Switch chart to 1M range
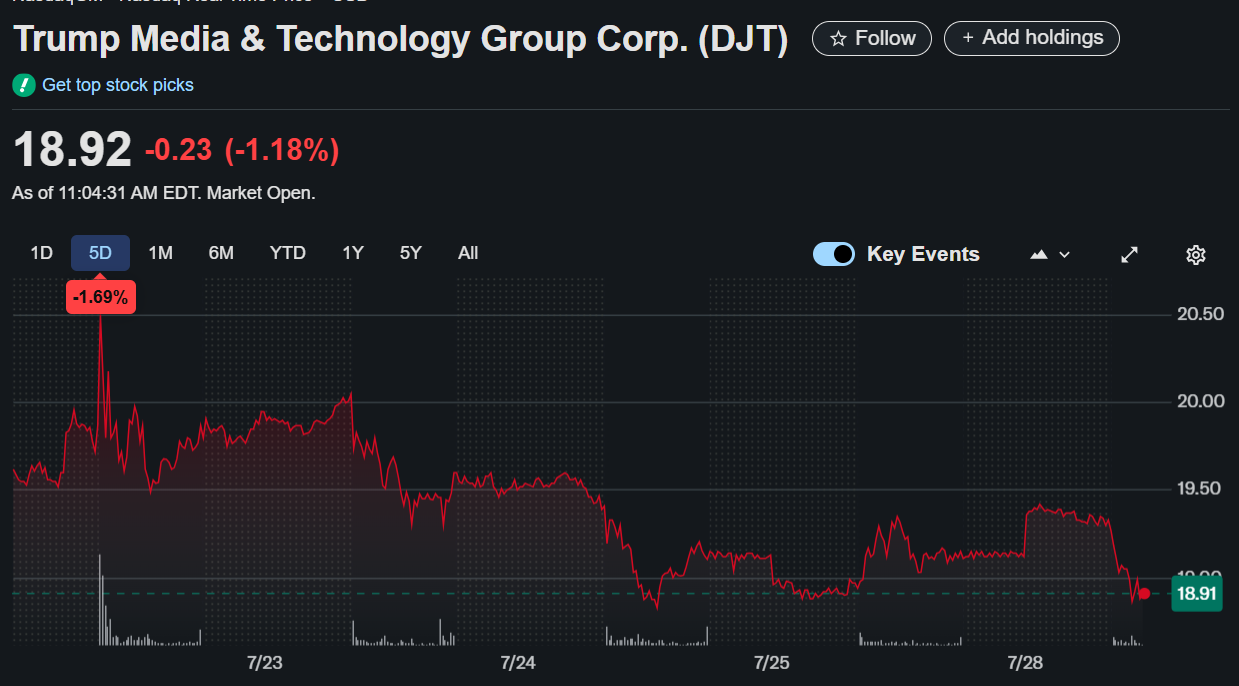This screenshot has height=686, width=1239. (x=160, y=253)
